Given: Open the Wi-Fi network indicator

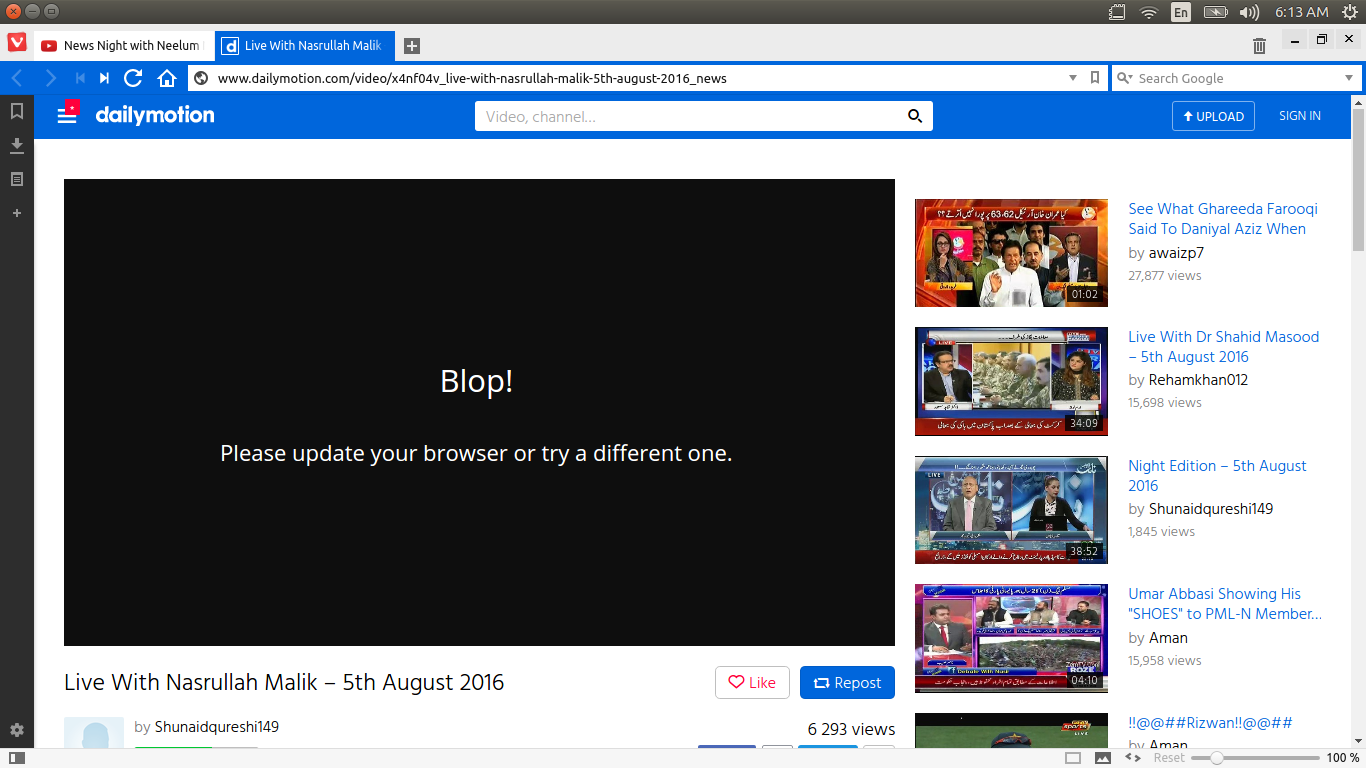Looking at the screenshot, I should click(1149, 12).
